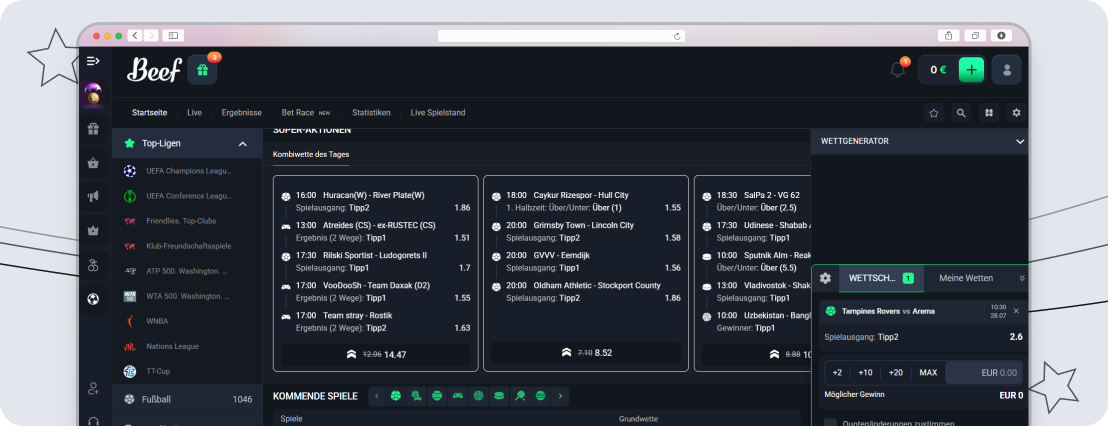The image size is (1108, 426).
Task: Open UEFA Champions League
Action: (188, 171)
